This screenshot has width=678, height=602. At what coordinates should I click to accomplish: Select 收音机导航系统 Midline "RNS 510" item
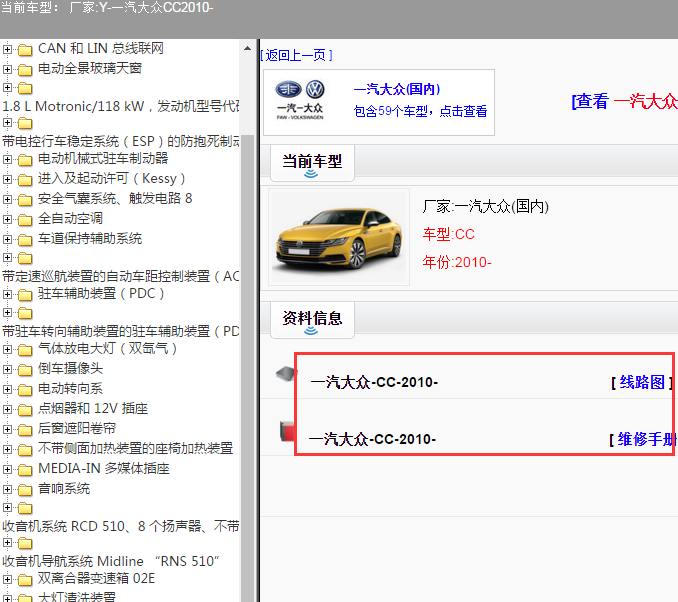pos(111,561)
